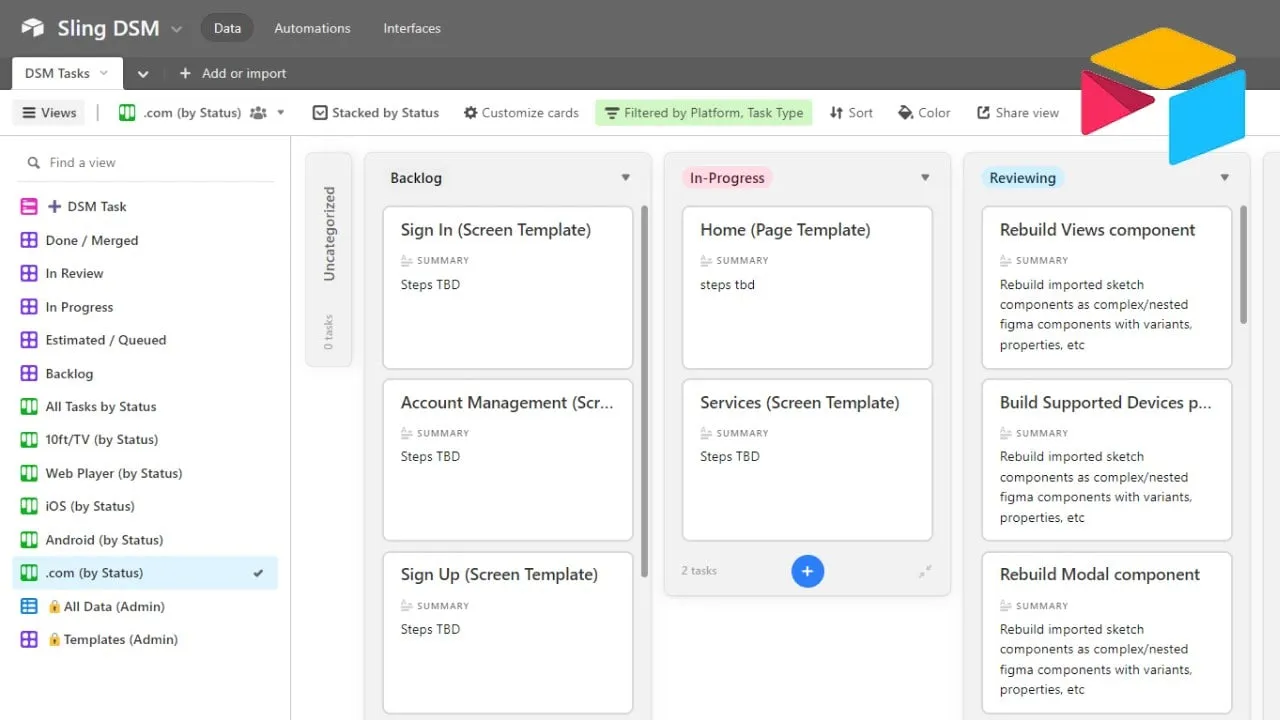Open the In Progress view

point(147,307)
